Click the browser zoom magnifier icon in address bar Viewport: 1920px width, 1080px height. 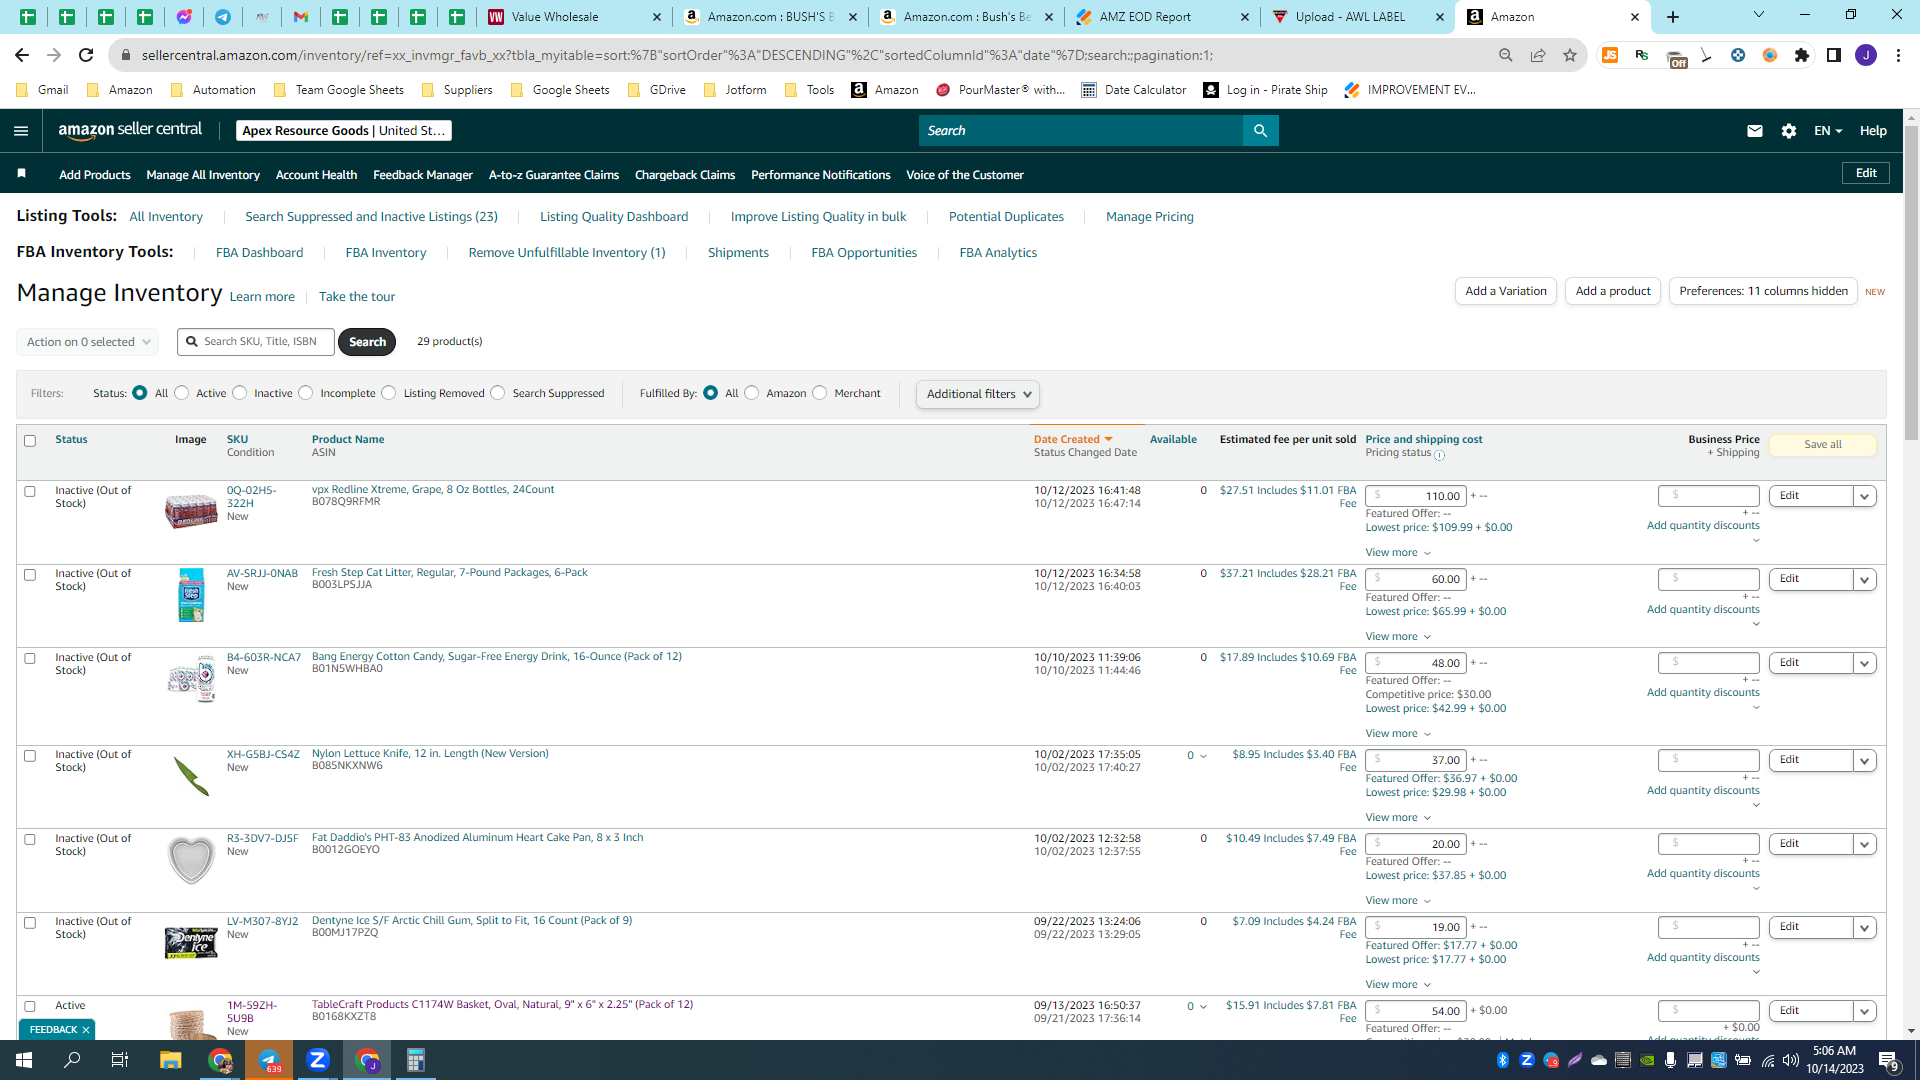click(1506, 55)
